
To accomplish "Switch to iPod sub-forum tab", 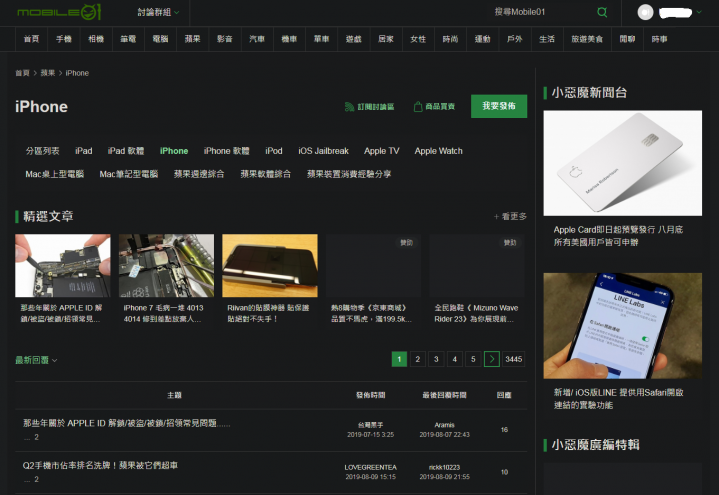I will pos(274,151).
